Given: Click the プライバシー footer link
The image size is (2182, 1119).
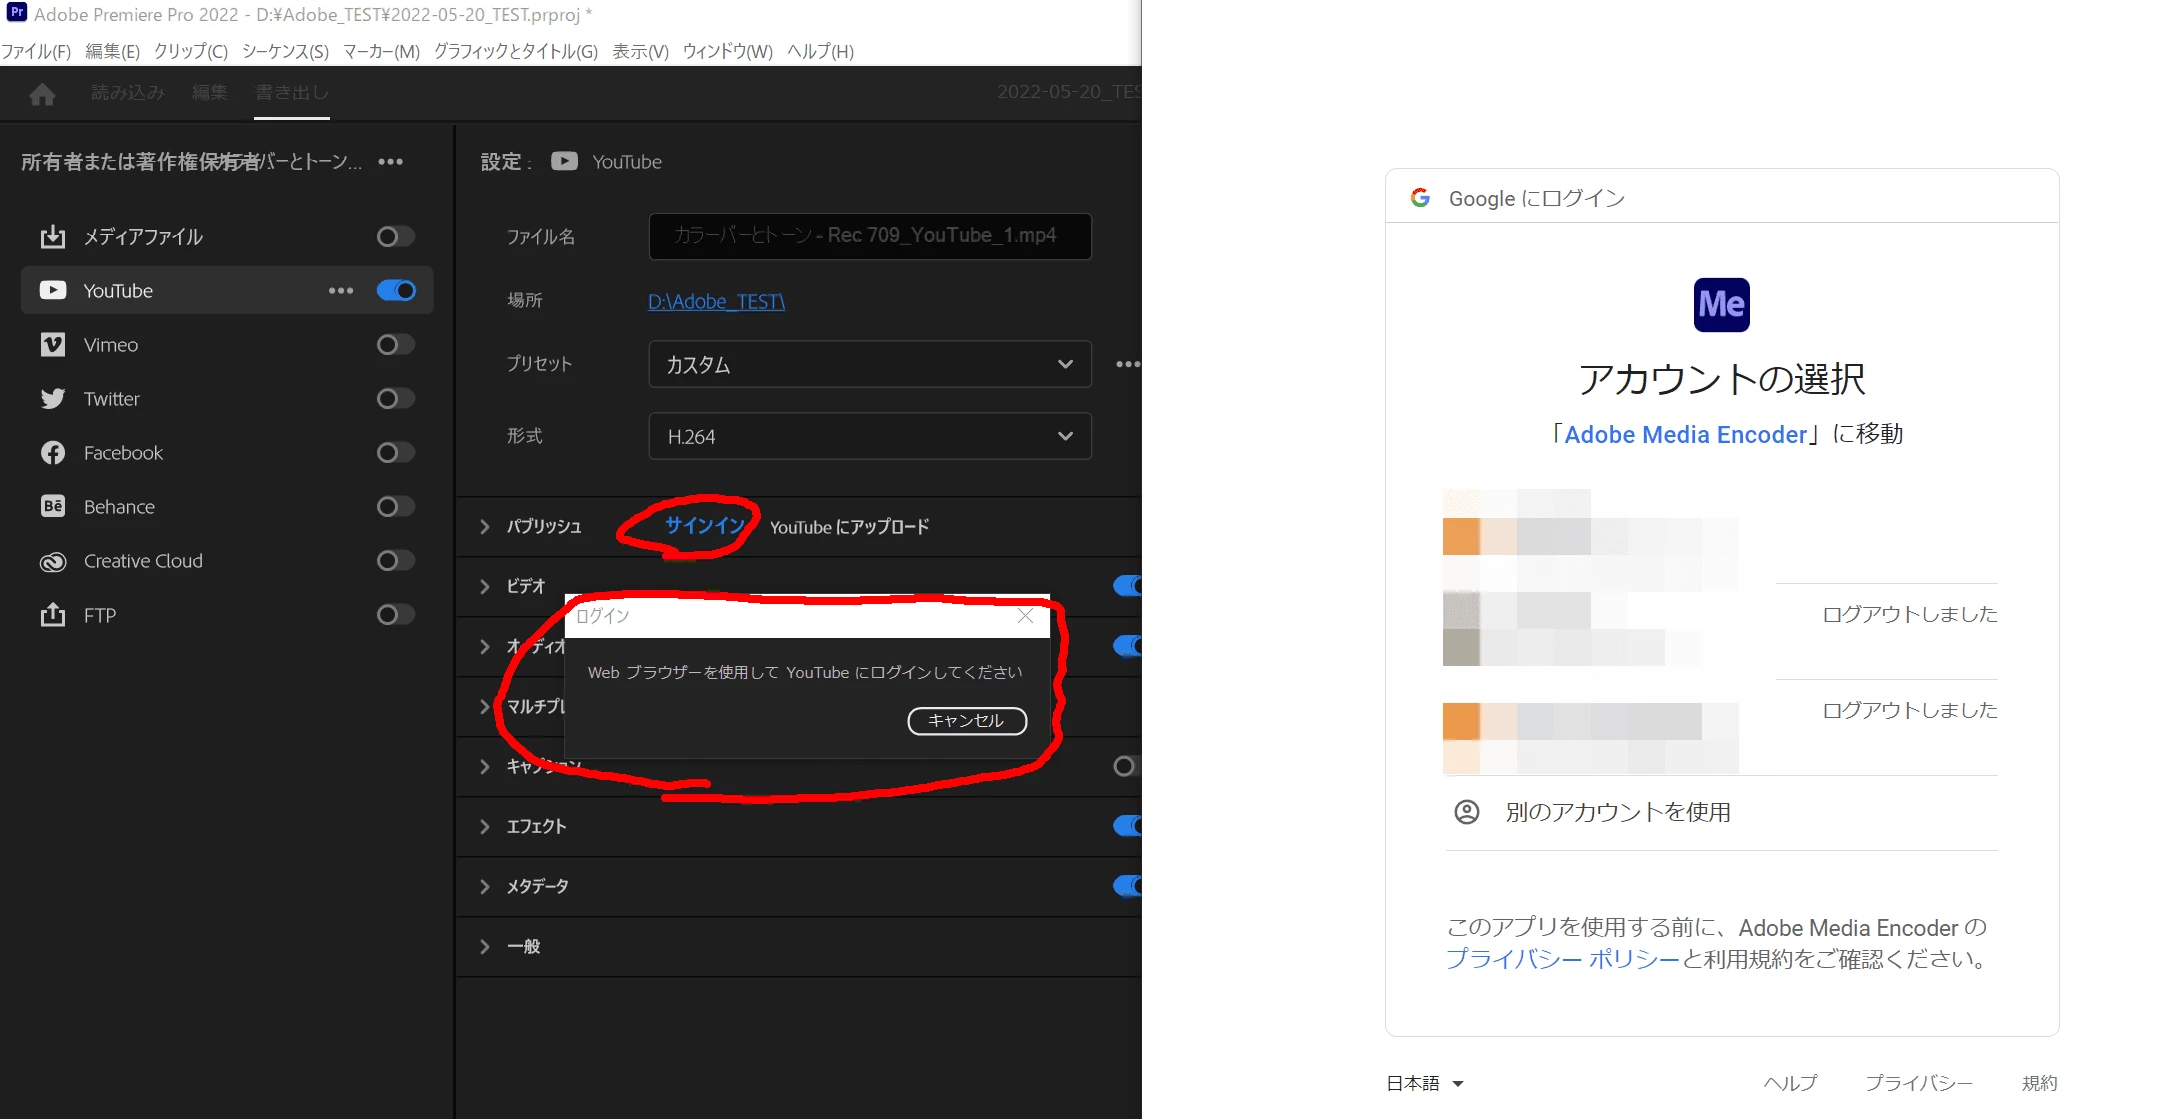Looking at the screenshot, I should (1919, 1083).
